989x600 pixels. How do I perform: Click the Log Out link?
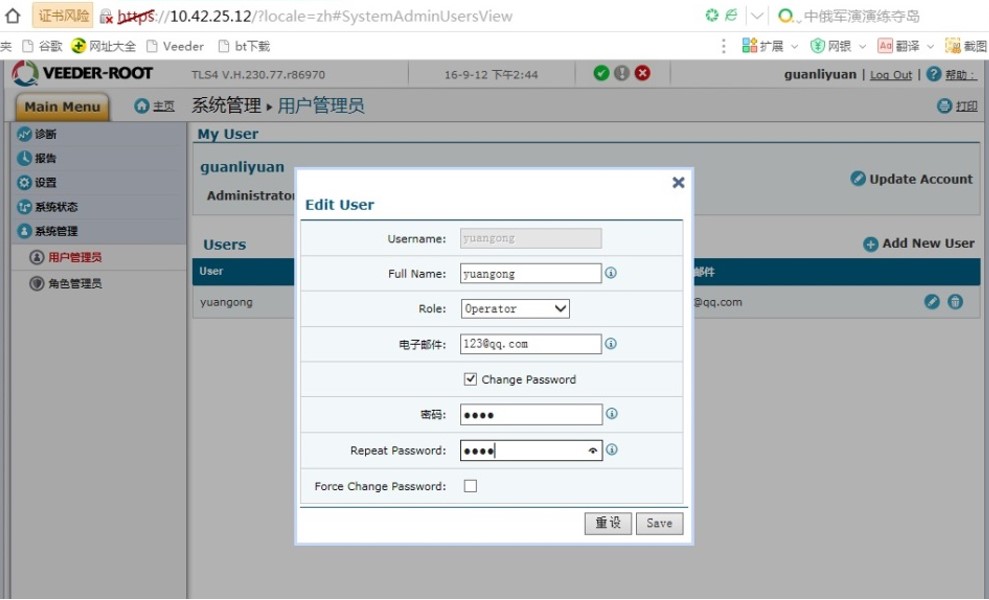tap(891, 75)
